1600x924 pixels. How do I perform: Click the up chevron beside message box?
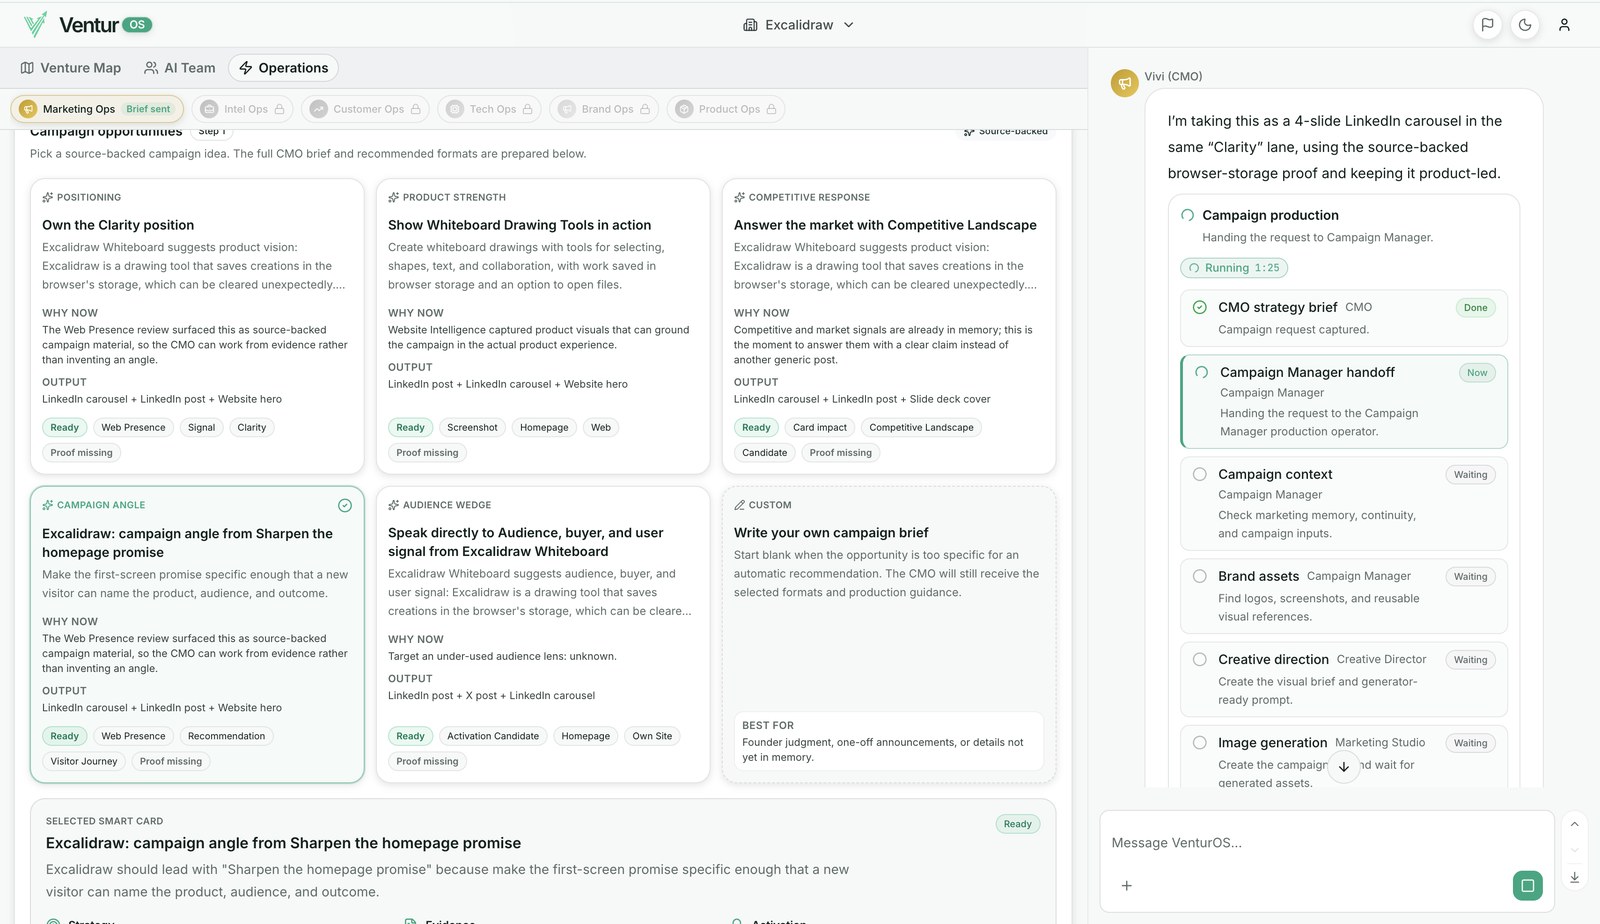pyautogui.click(x=1574, y=825)
